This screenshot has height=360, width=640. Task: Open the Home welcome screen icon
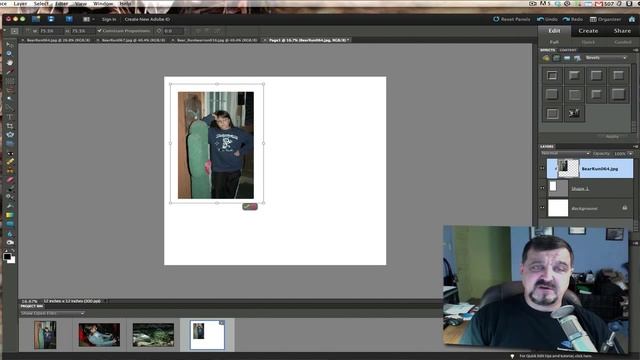point(632,19)
